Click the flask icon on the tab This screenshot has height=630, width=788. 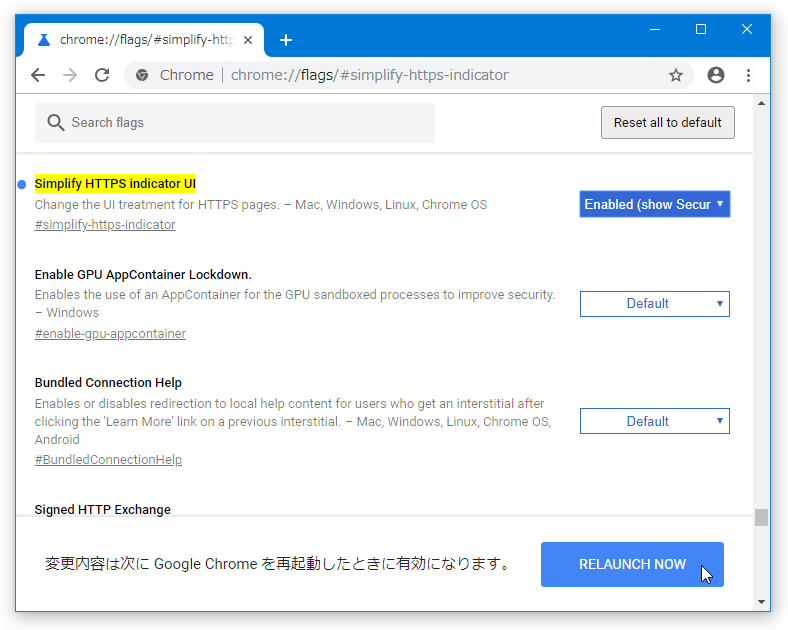tap(44, 40)
